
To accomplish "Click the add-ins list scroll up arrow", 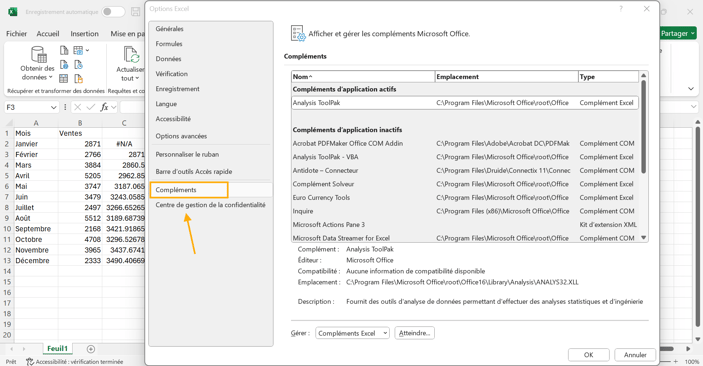I will point(643,75).
